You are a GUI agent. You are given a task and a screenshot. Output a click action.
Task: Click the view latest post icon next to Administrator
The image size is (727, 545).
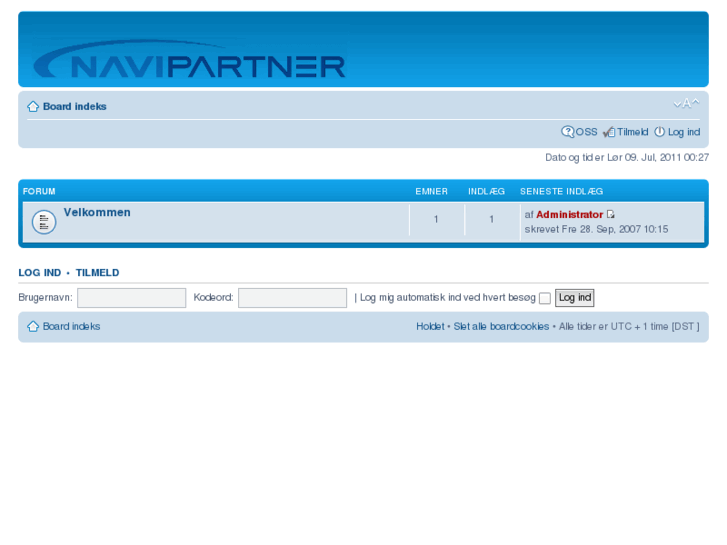611,214
